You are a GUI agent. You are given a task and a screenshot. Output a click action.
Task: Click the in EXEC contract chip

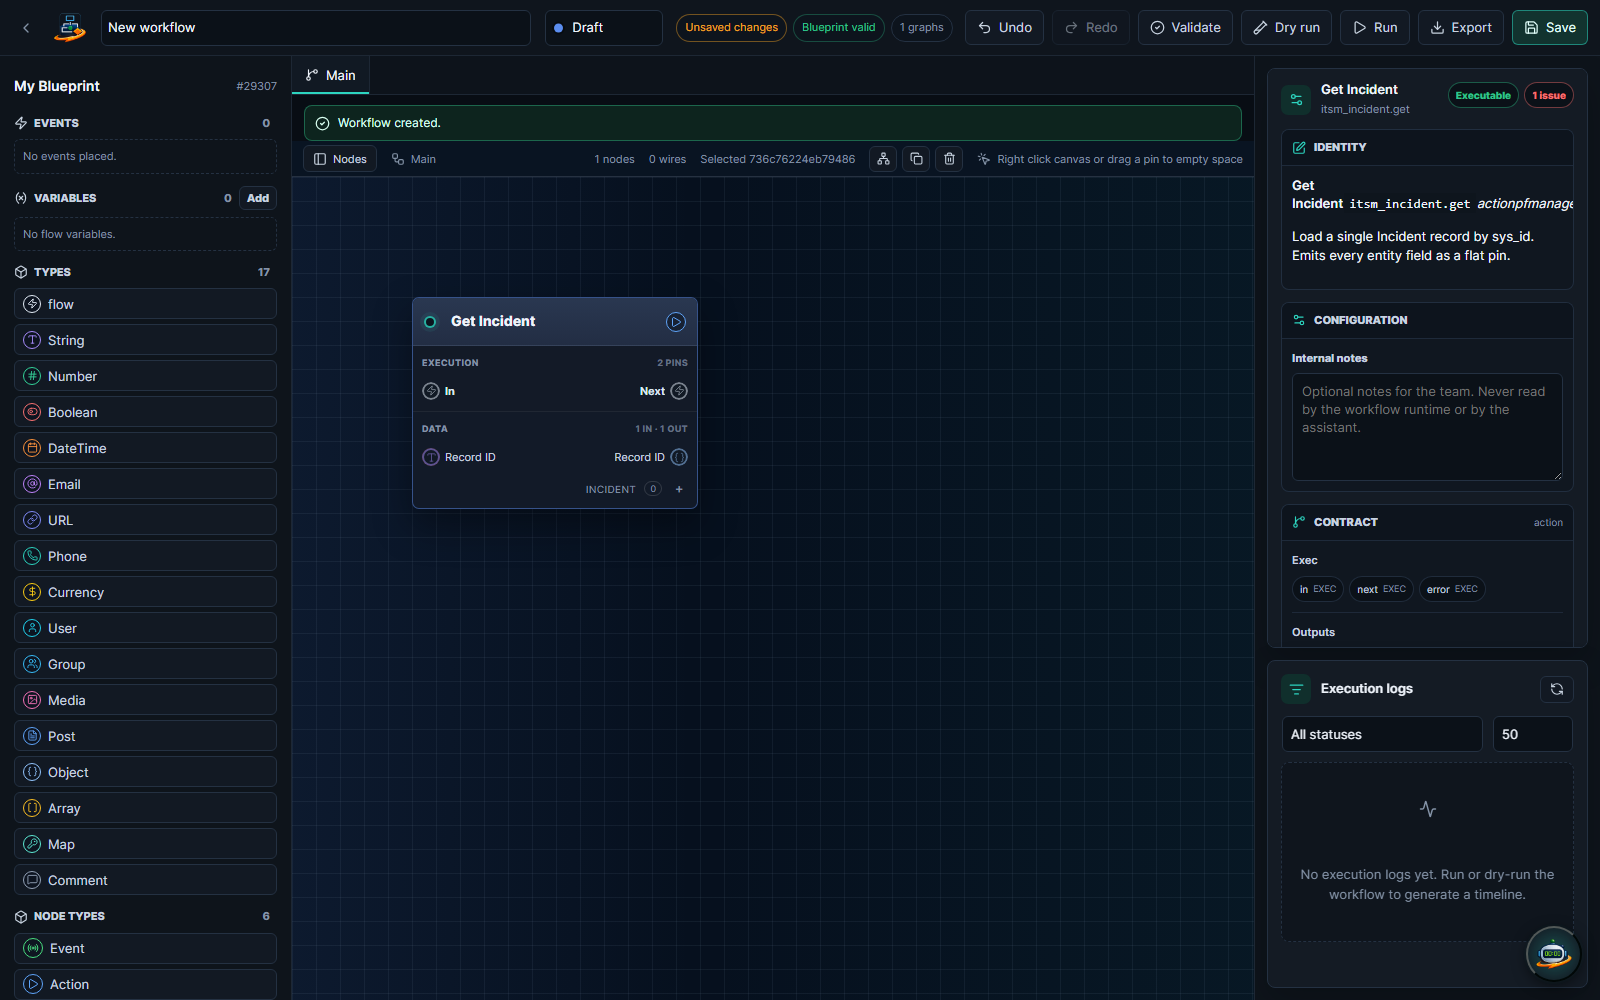click(x=1317, y=589)
